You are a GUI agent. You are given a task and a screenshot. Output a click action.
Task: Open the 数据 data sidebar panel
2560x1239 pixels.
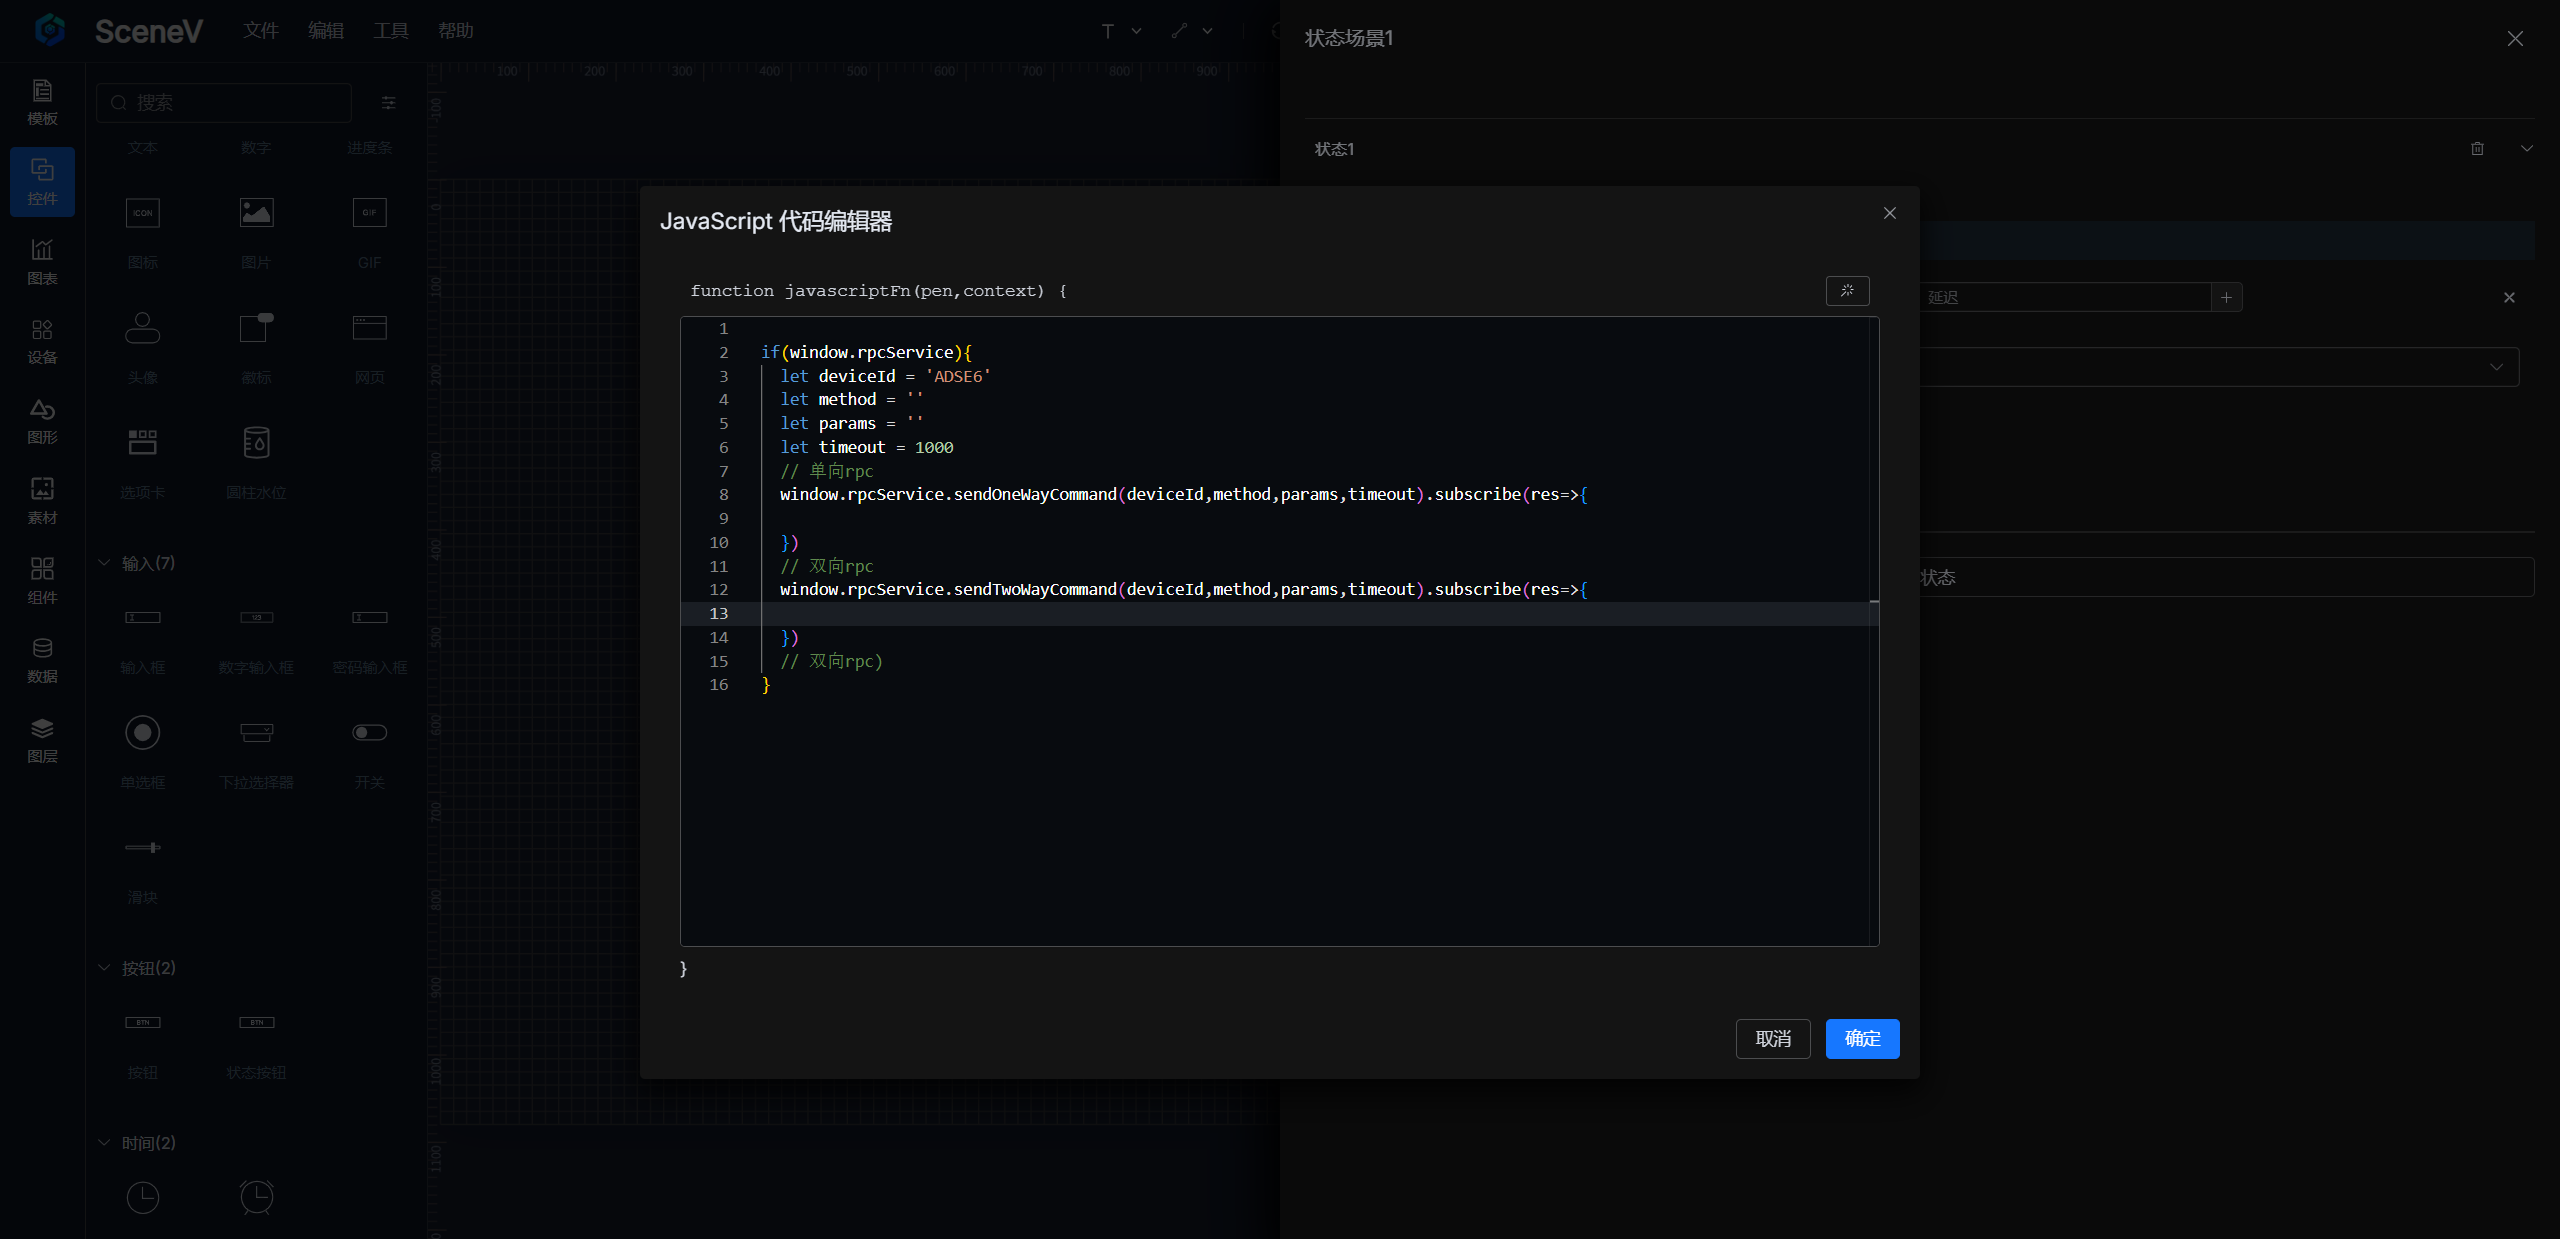42,660
